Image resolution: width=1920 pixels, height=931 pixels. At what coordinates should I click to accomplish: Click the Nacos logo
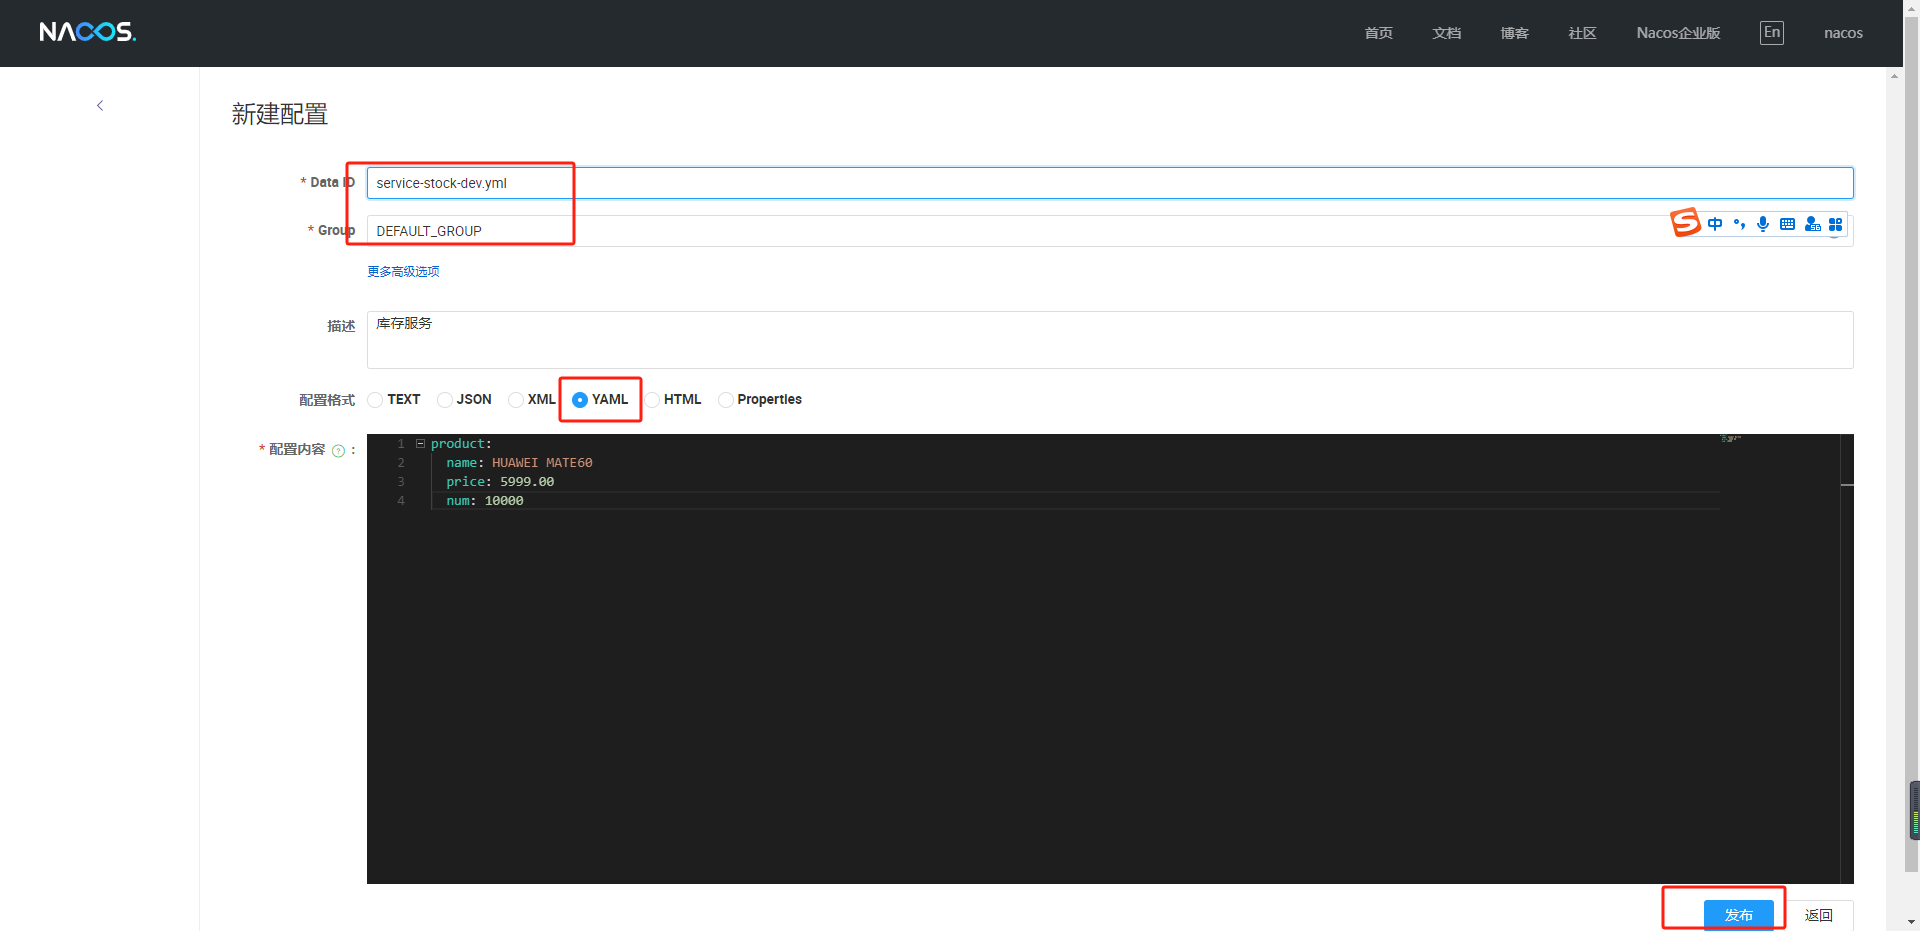click(x=88, y=32)
